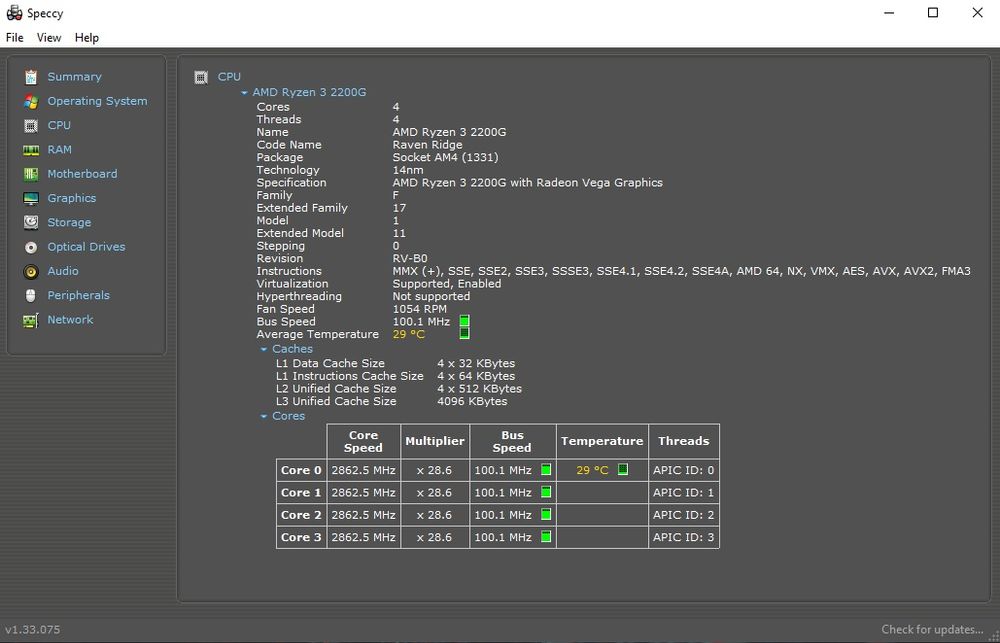Open the View menu
1000x643 pixels.
[49, 38]
